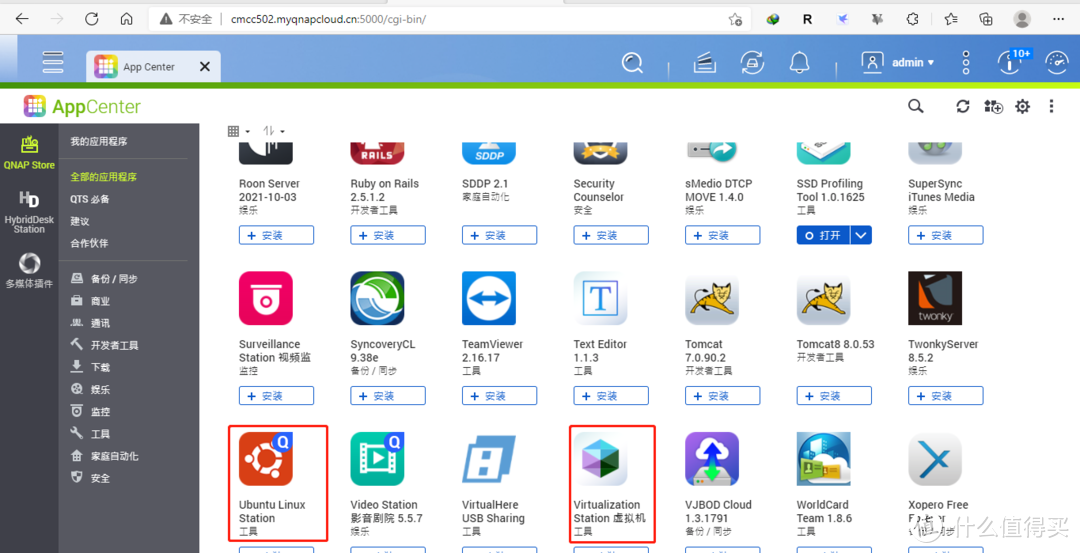Install Security Counselor app

(x=611, y=235)
